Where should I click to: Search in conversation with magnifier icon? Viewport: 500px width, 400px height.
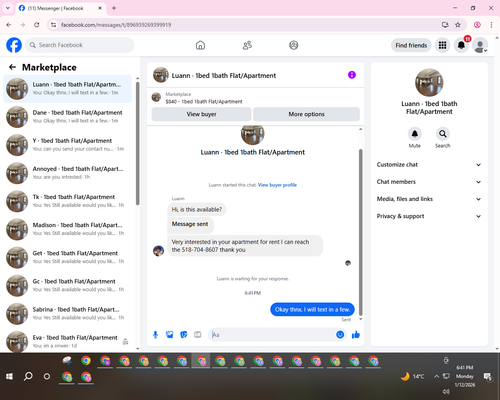point(443,134)
